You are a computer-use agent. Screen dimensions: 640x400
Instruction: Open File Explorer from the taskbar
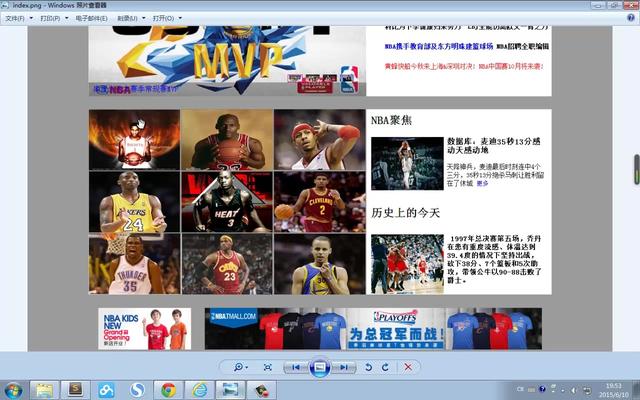[x=44, y=390]
